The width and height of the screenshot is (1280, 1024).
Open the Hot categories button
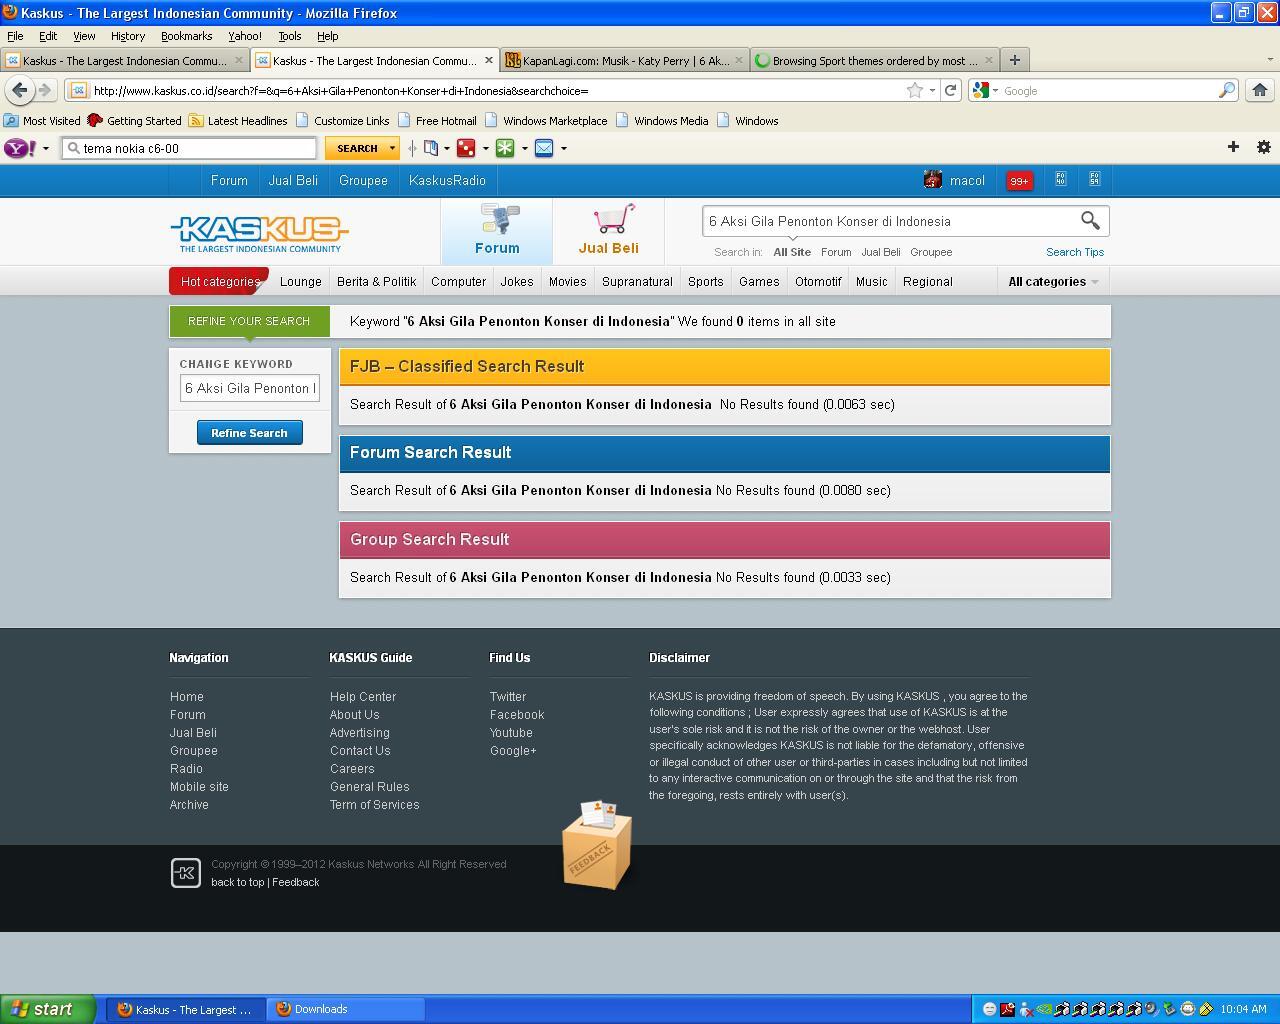(x=220, y=282)
